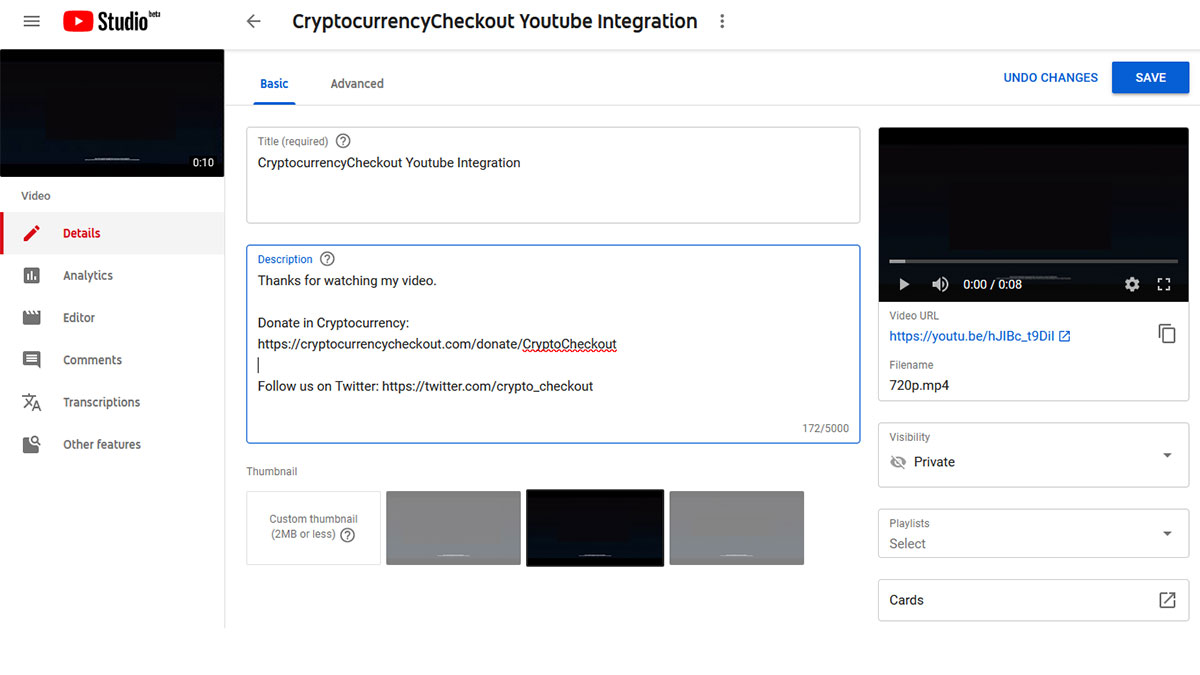
Task: Click into the Title input field
Action: [x=553, y=175]
